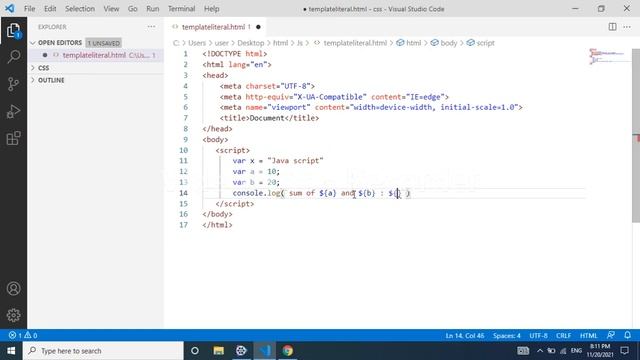Click the errors and warnings status indicator
Image resolution: width=640 pixels, height=360 pixels.
23,335
